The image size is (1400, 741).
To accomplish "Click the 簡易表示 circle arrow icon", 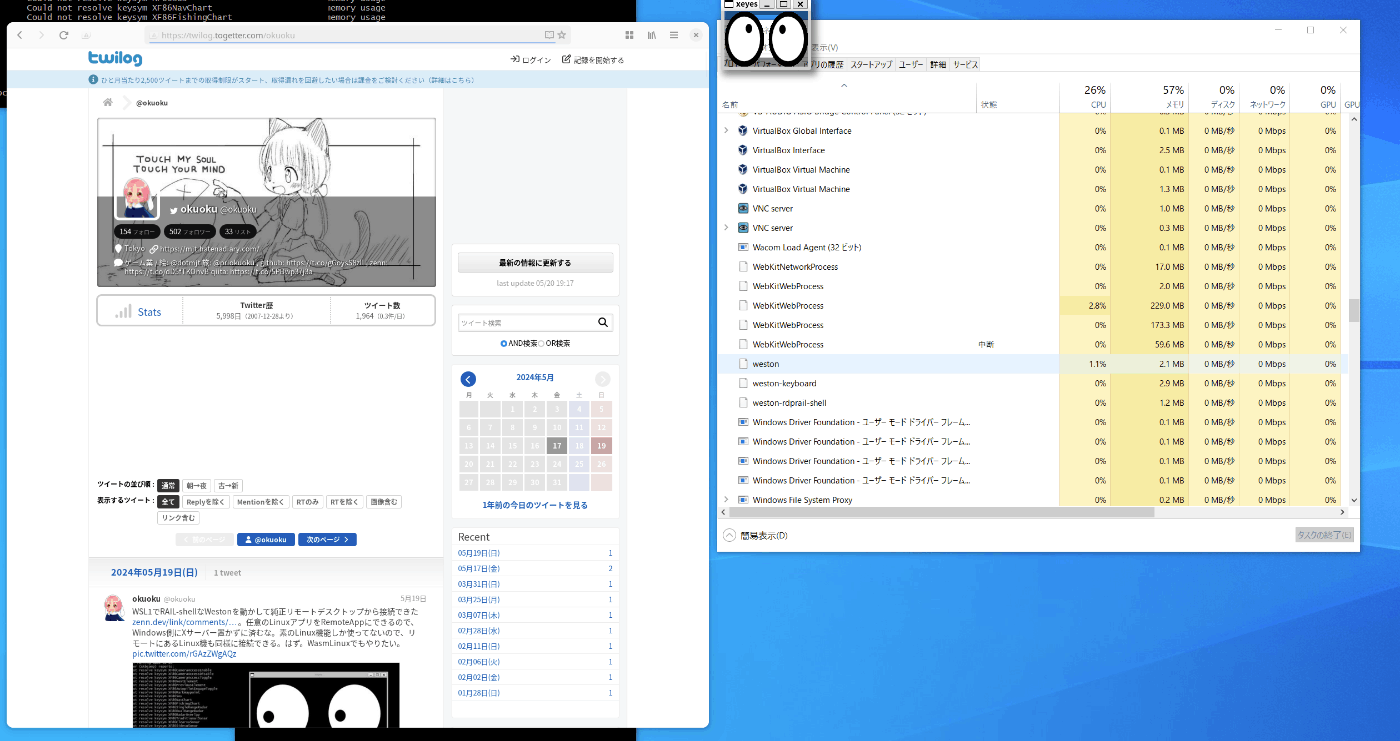I will click(x=729, y=535).
